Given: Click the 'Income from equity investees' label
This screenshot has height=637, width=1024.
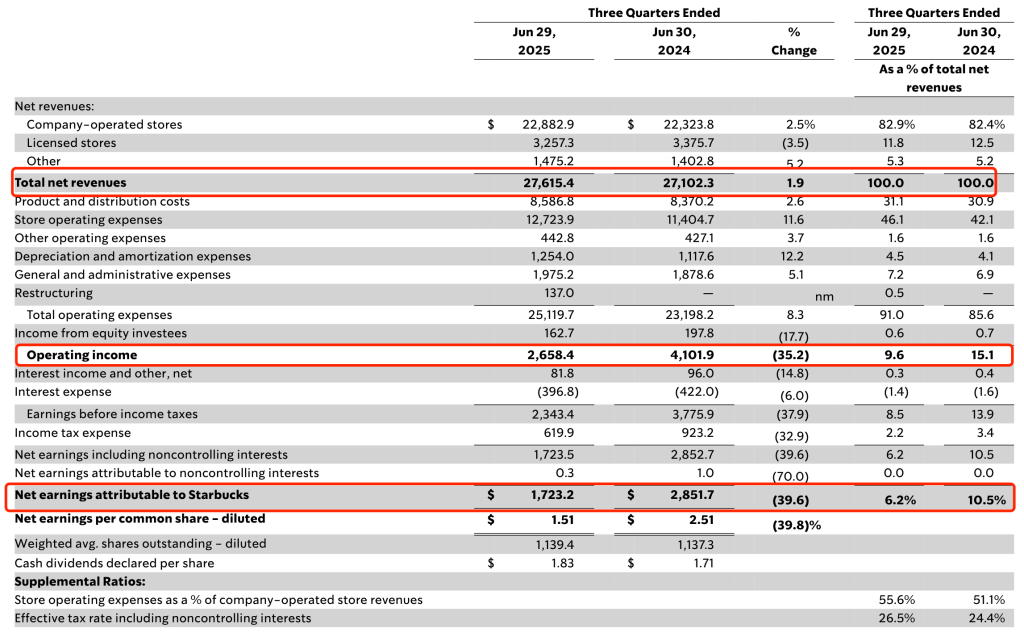Looking at the screenshot, I should tap(101, 333).
